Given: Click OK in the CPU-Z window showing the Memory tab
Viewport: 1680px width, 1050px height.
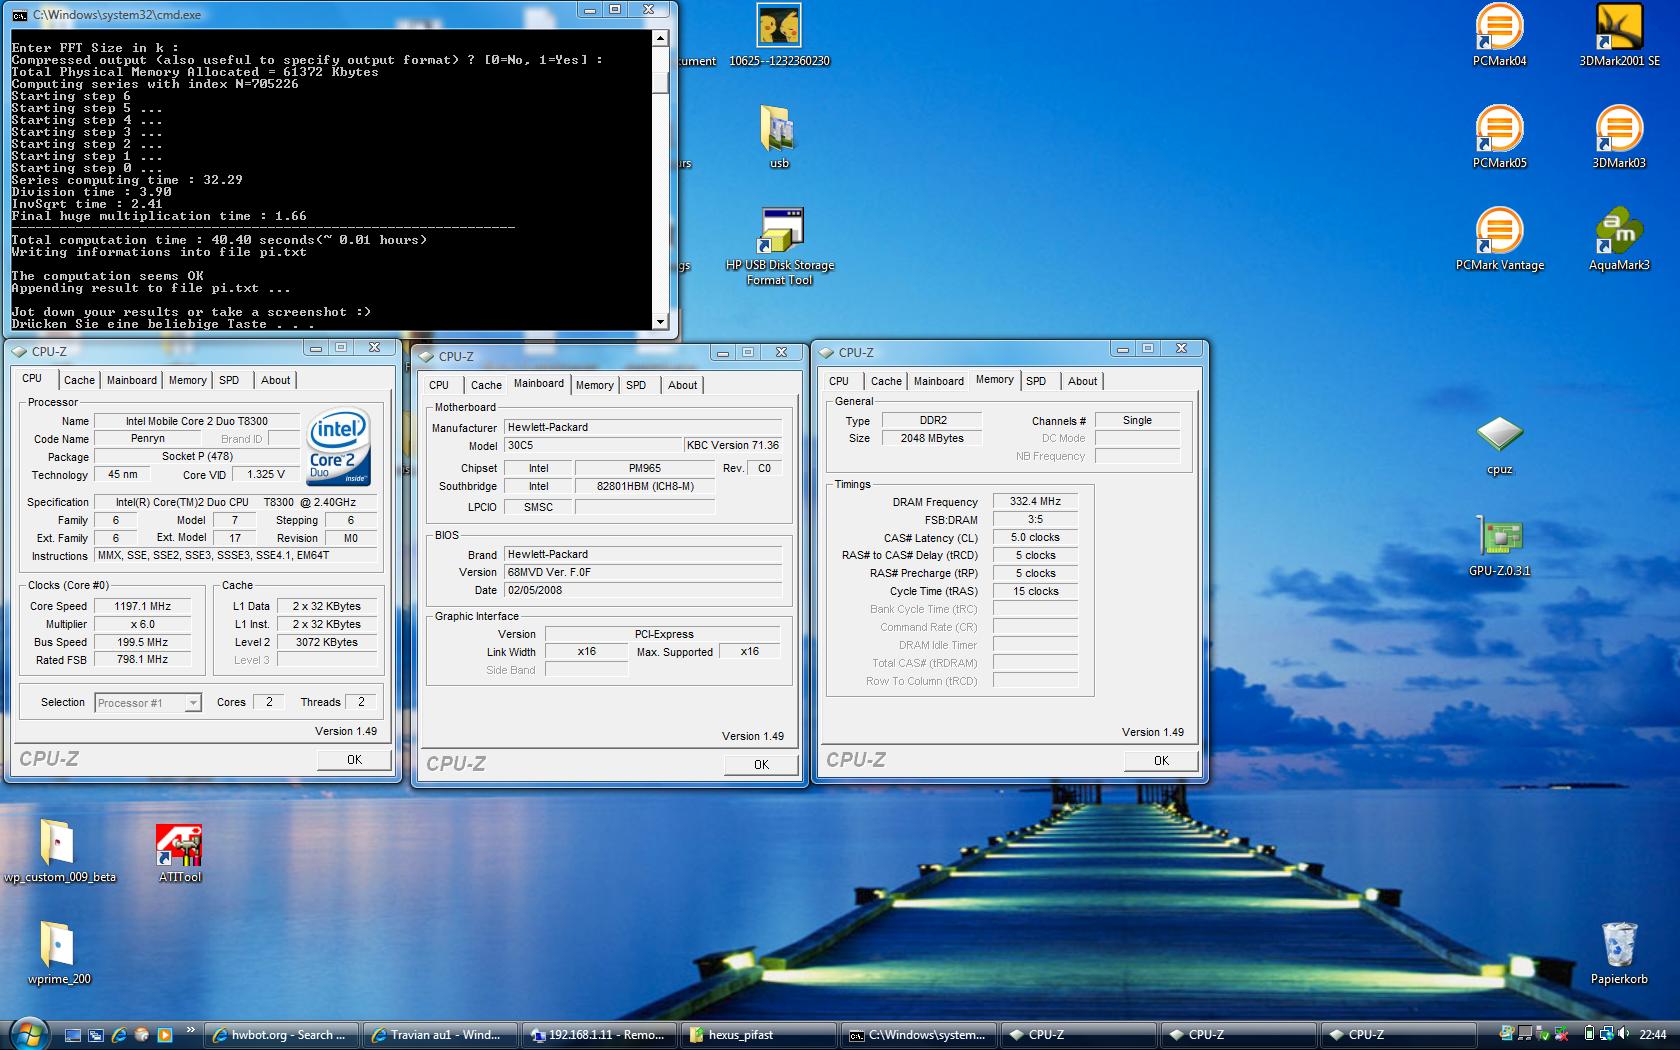Looking at the screenshot, I should [x=1160, y=761].
